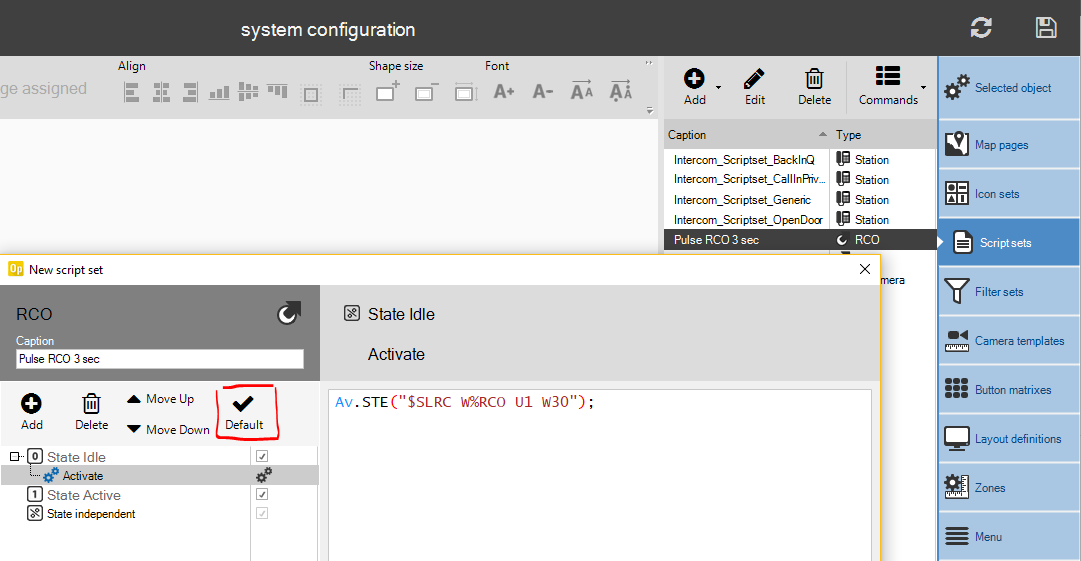Open the Selected object tab

point(1009,88)
